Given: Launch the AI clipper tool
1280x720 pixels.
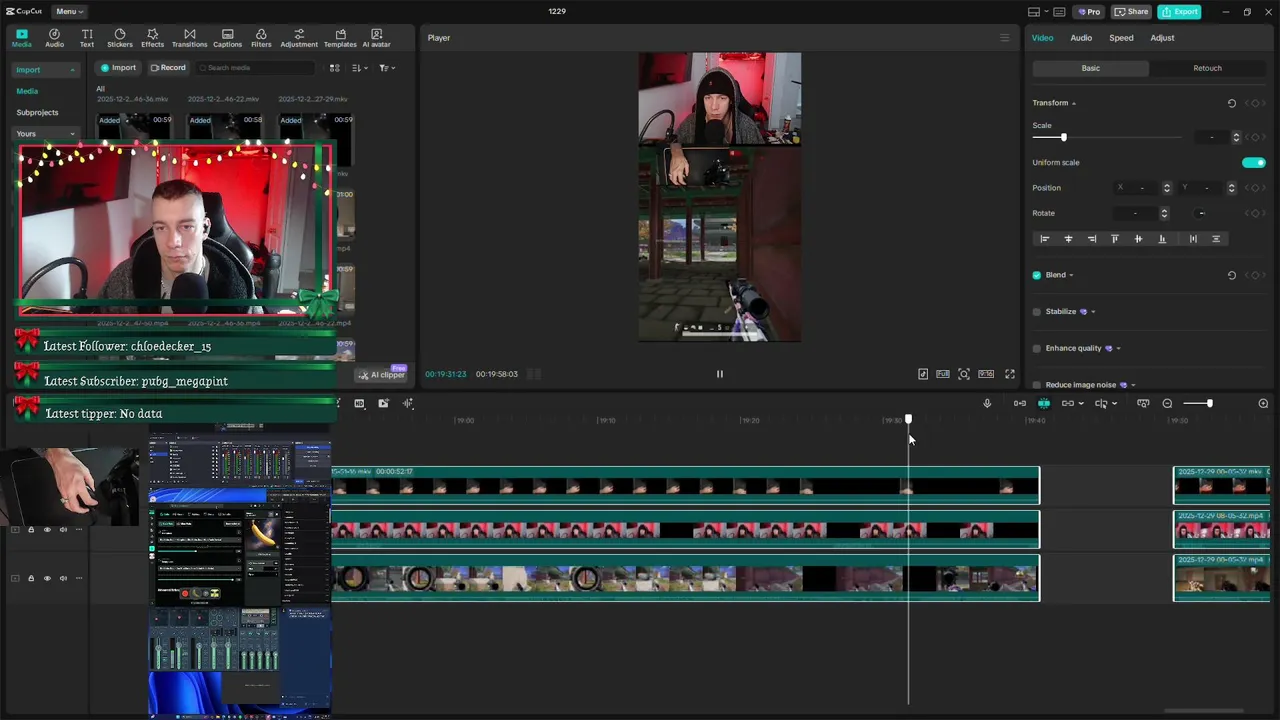Looking at the screenshot, I should [x=383, y=375].
